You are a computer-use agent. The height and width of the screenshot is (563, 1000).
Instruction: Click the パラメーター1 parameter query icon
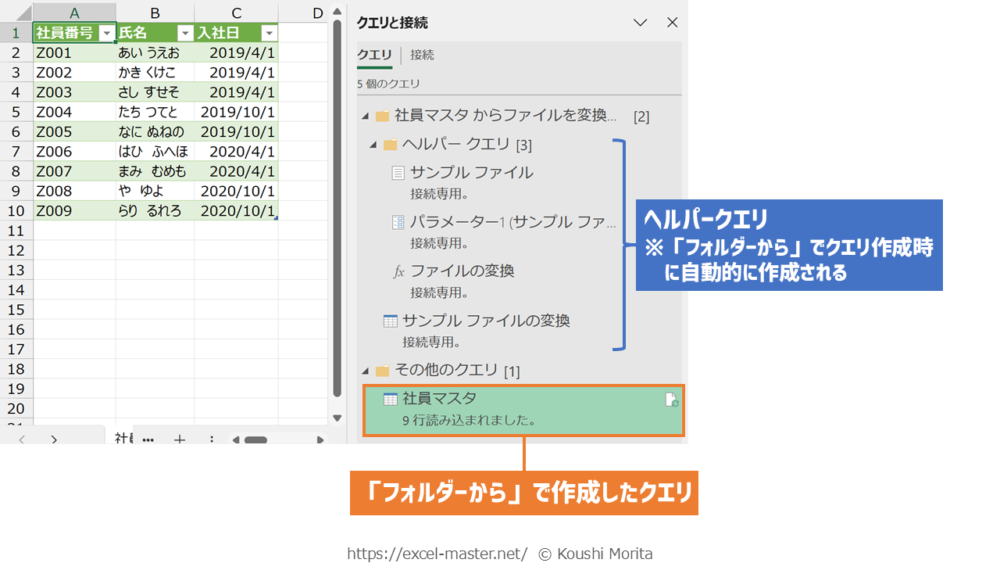[398, 222]
